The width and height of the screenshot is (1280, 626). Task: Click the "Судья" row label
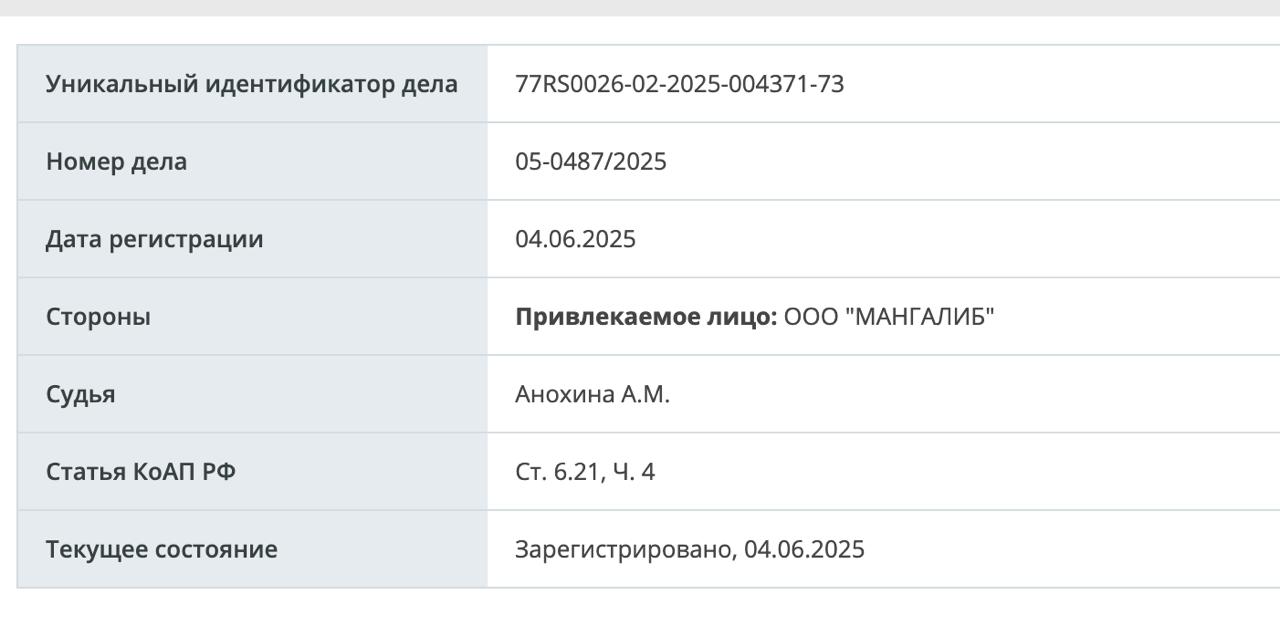coord(80,394)
